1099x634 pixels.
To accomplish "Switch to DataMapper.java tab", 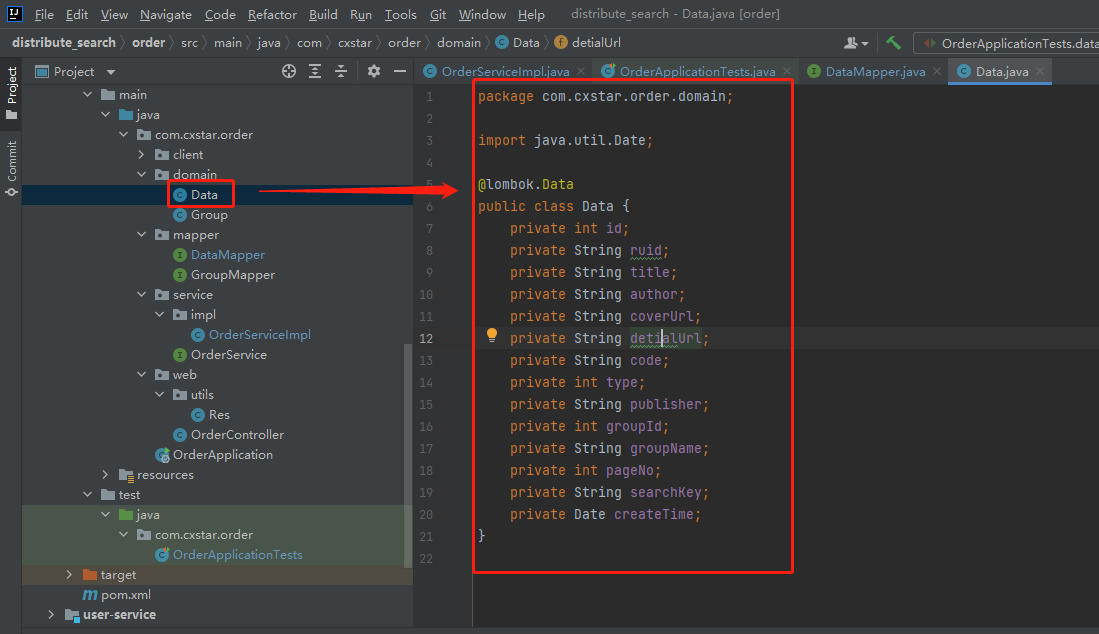I will coord(875,71).
